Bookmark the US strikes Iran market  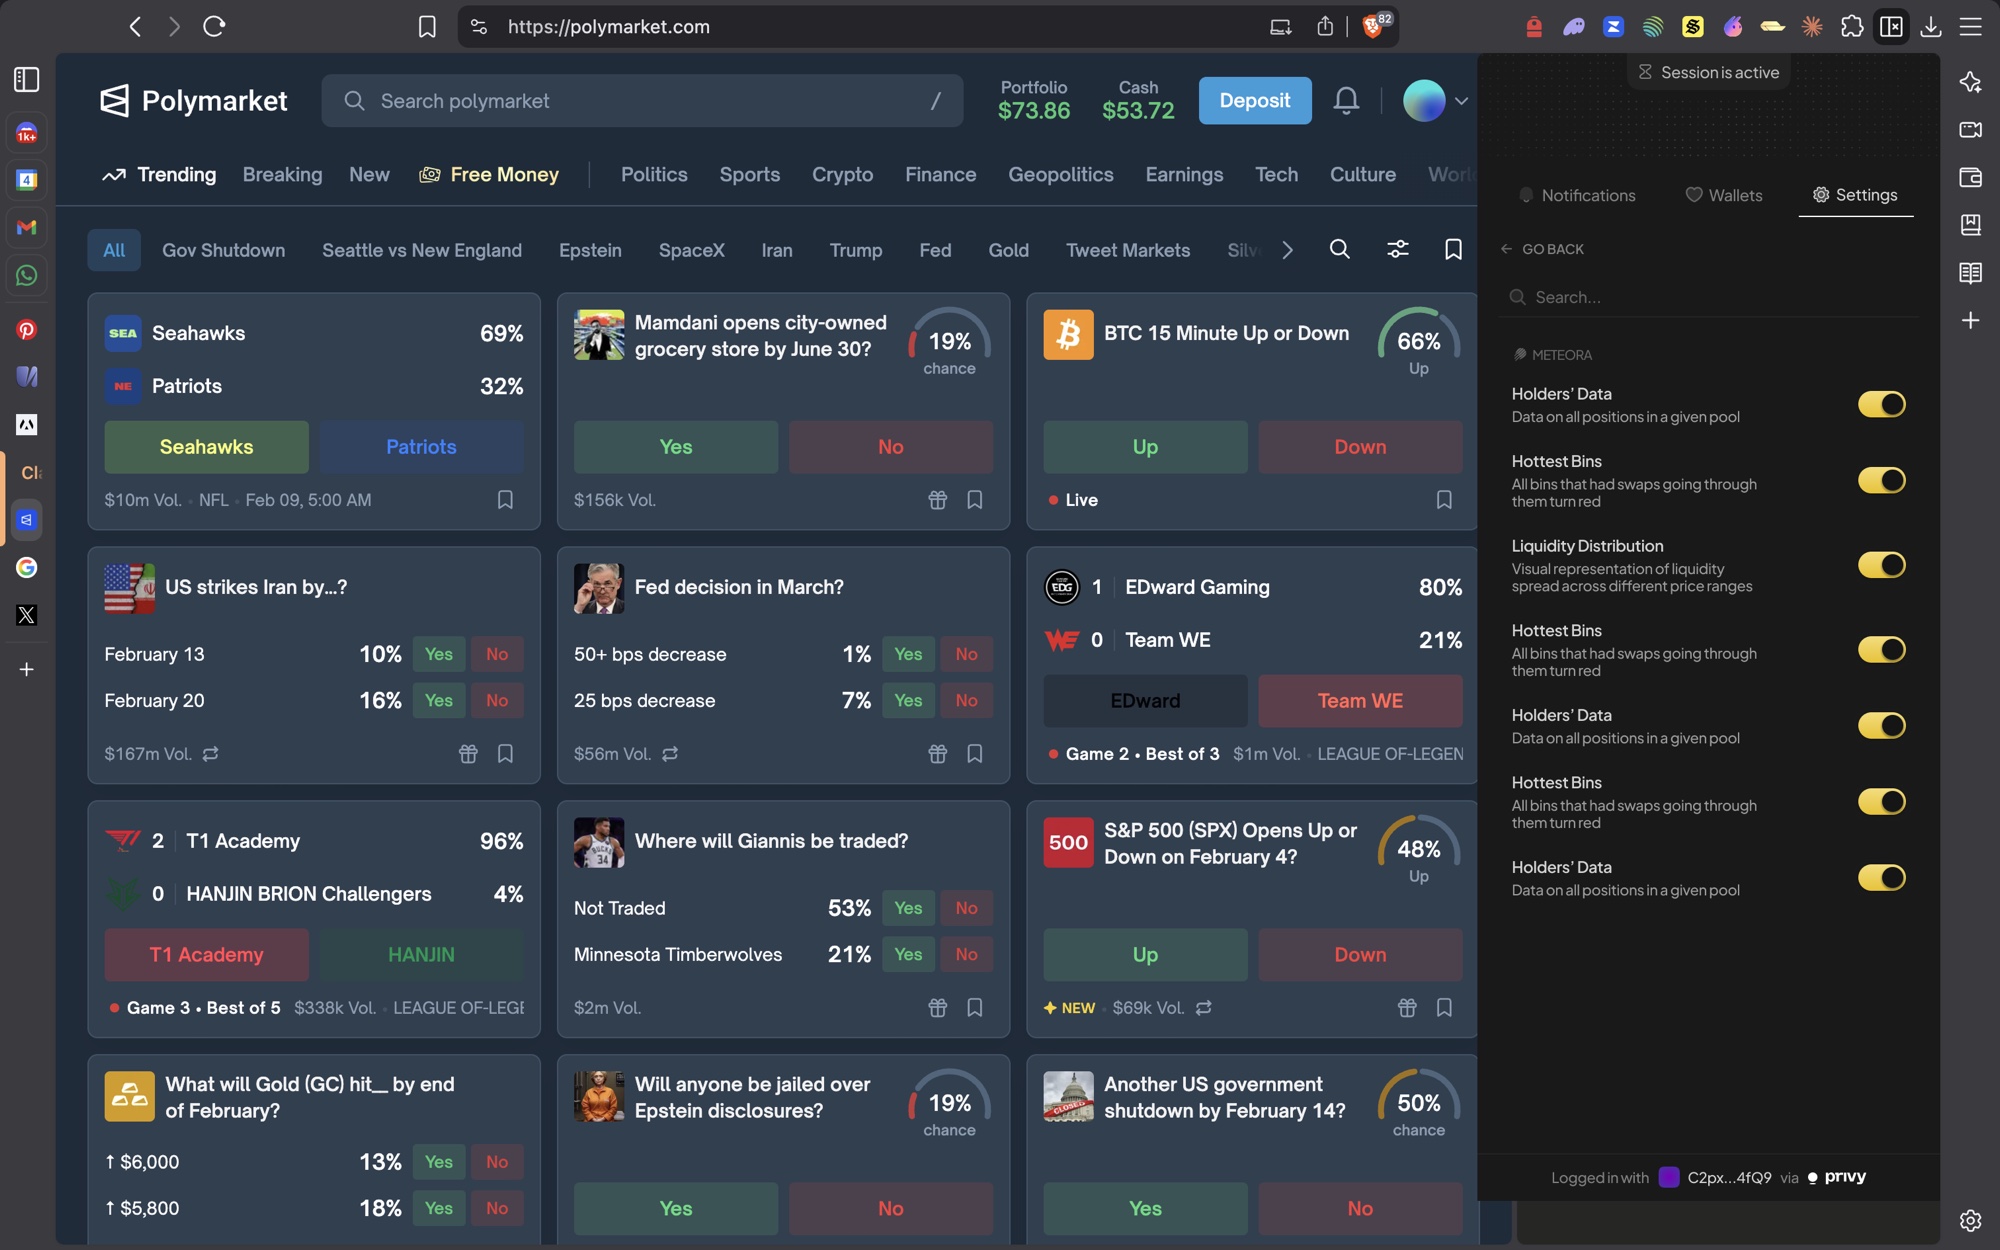(x=505, y=753)
